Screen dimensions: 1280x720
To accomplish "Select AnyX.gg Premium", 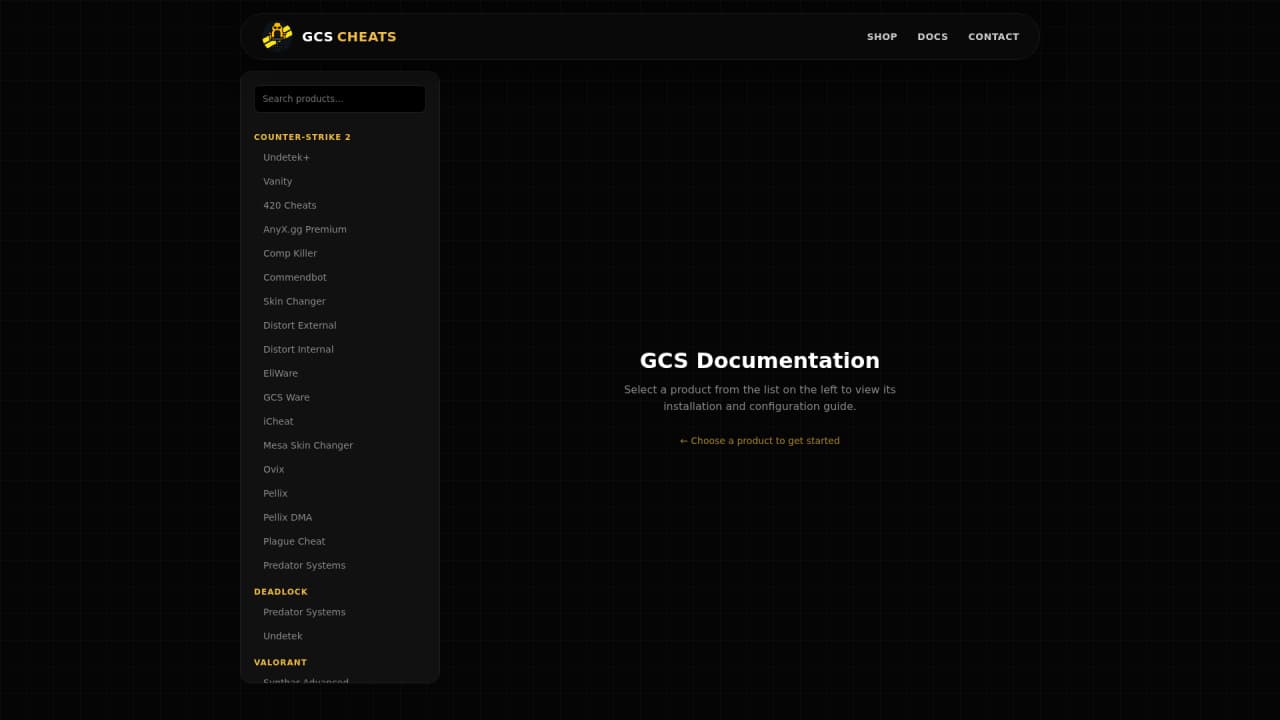I will (340, 230).
